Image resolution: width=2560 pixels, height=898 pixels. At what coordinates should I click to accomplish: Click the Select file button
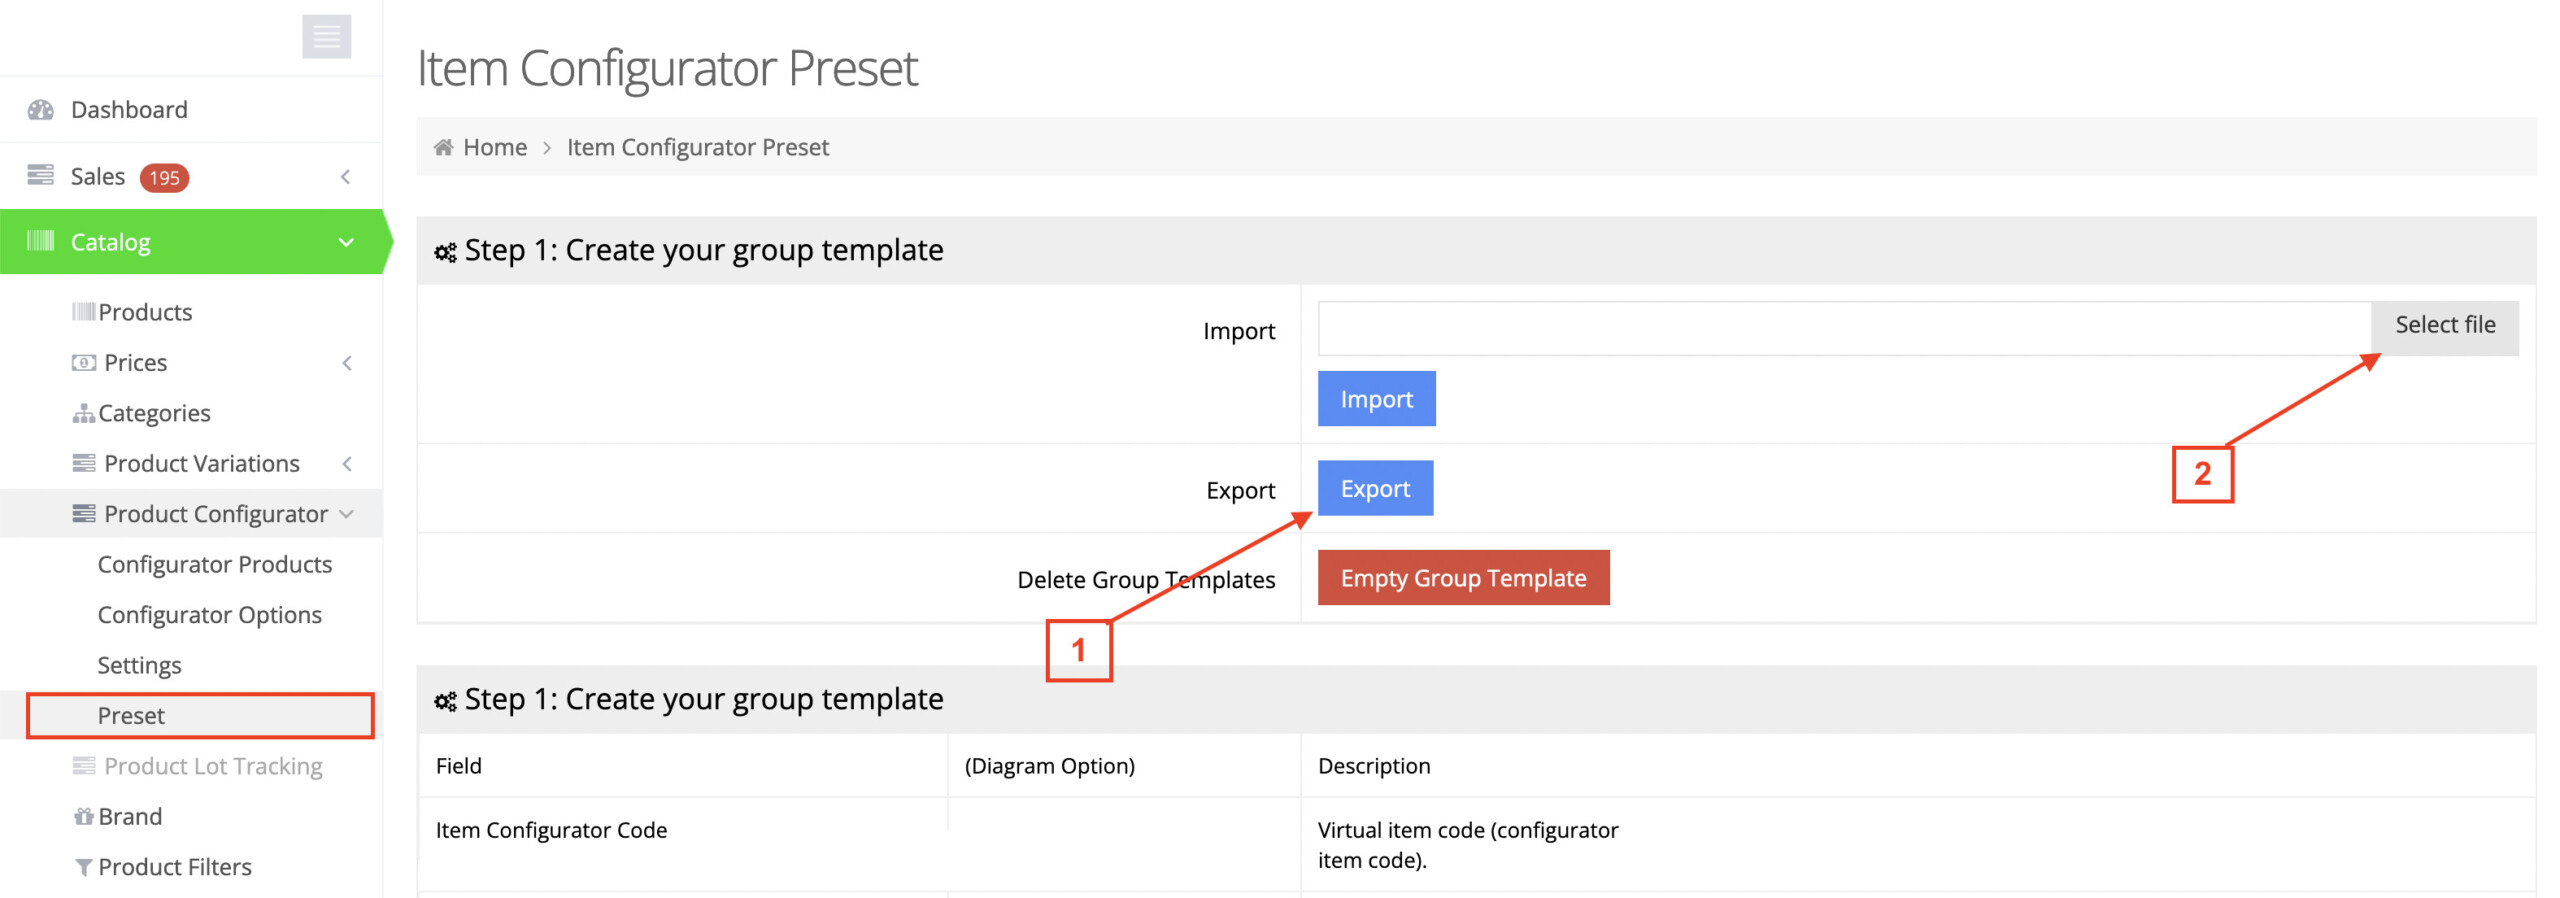click(x=2443, y=326)
